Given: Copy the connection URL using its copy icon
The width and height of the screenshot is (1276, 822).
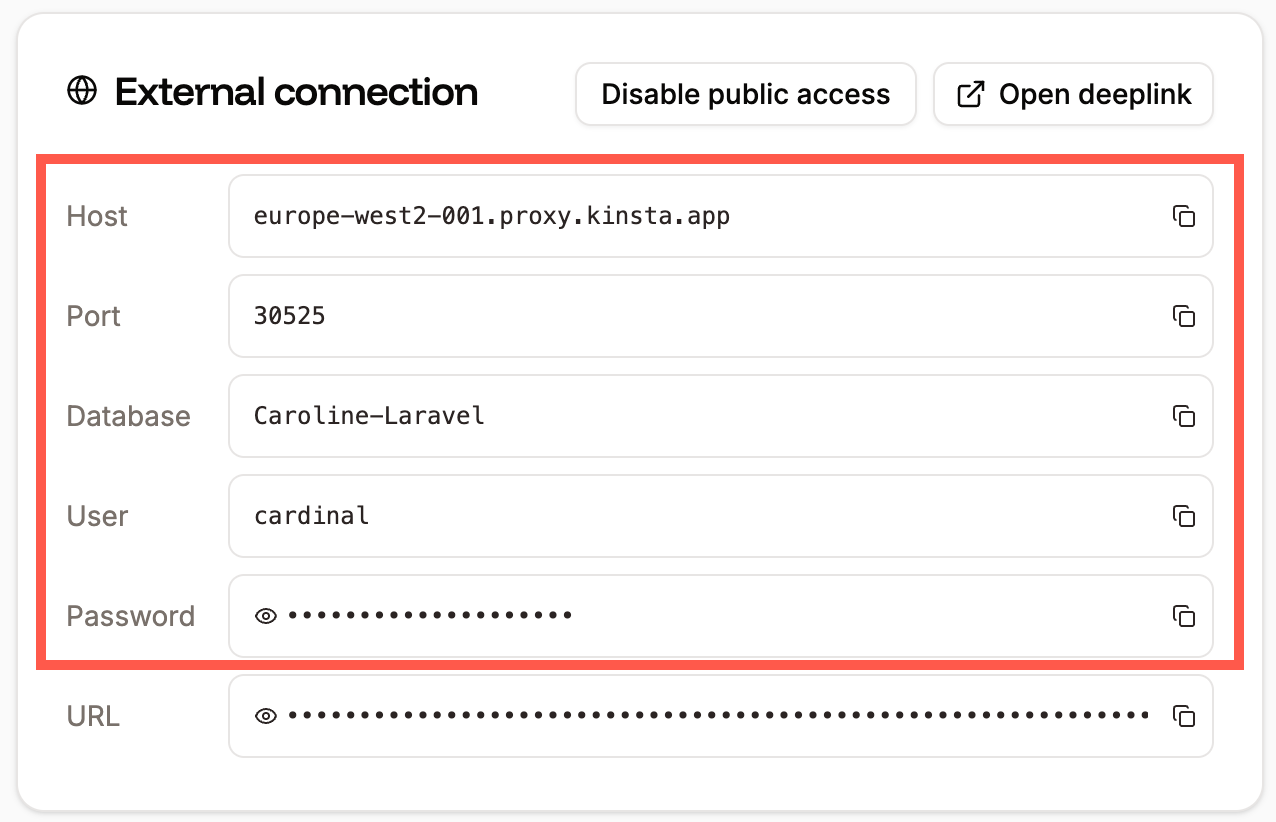Looking at the screenshot, I should (1185, 716).
